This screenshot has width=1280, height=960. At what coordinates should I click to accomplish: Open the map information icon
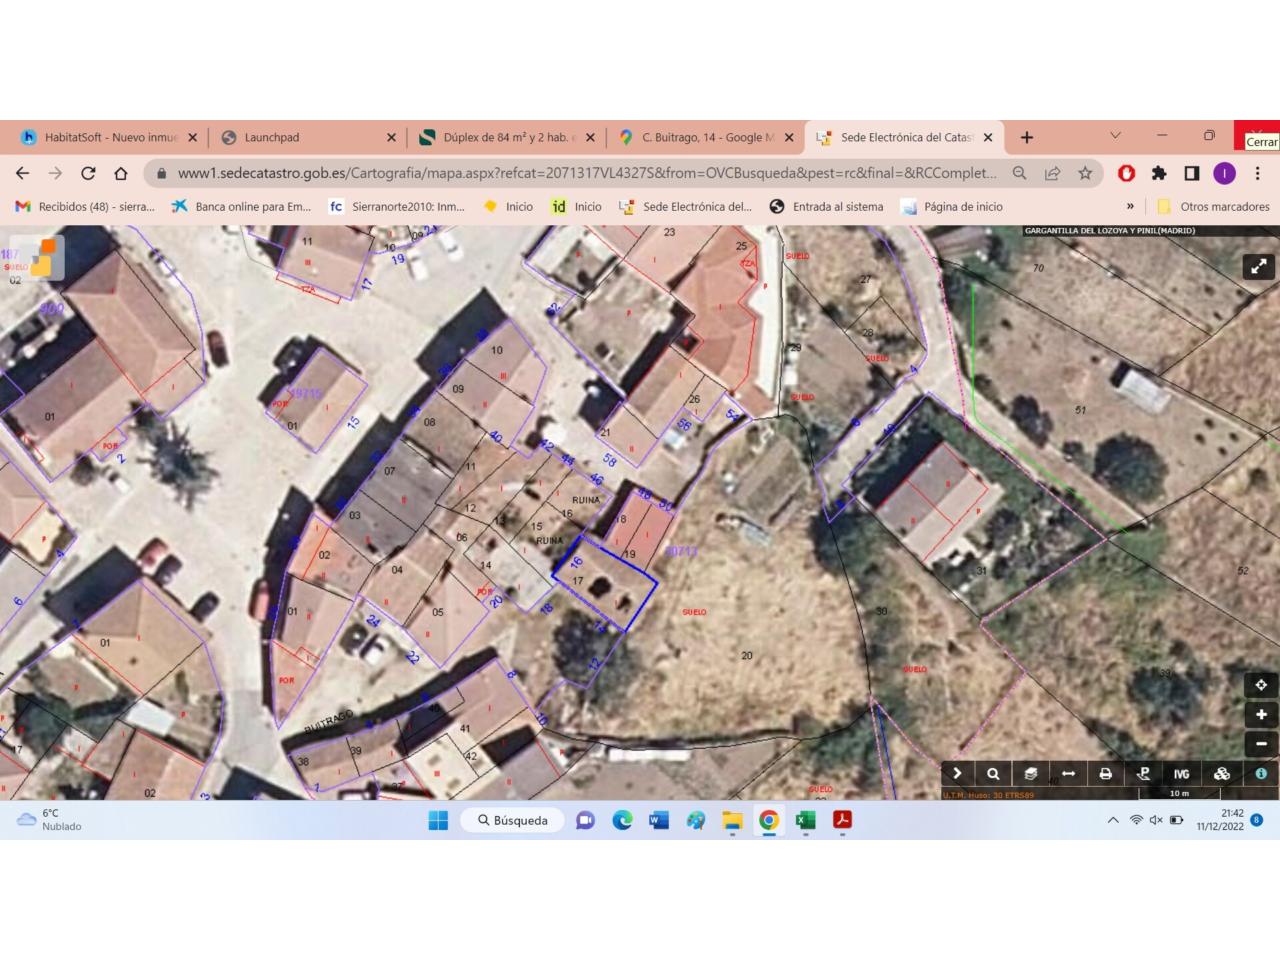pos(1261,773)
